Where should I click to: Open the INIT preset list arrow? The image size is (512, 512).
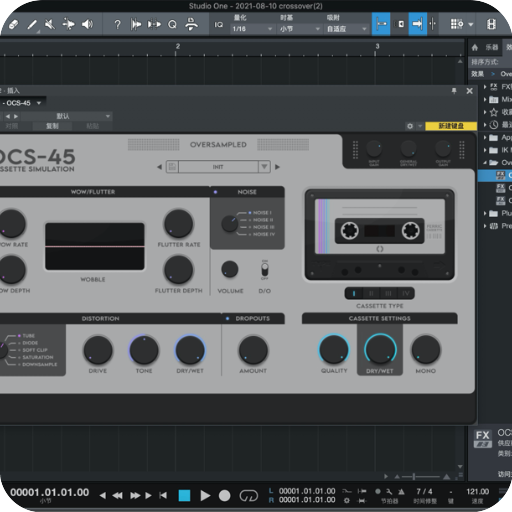click(264, 166)
